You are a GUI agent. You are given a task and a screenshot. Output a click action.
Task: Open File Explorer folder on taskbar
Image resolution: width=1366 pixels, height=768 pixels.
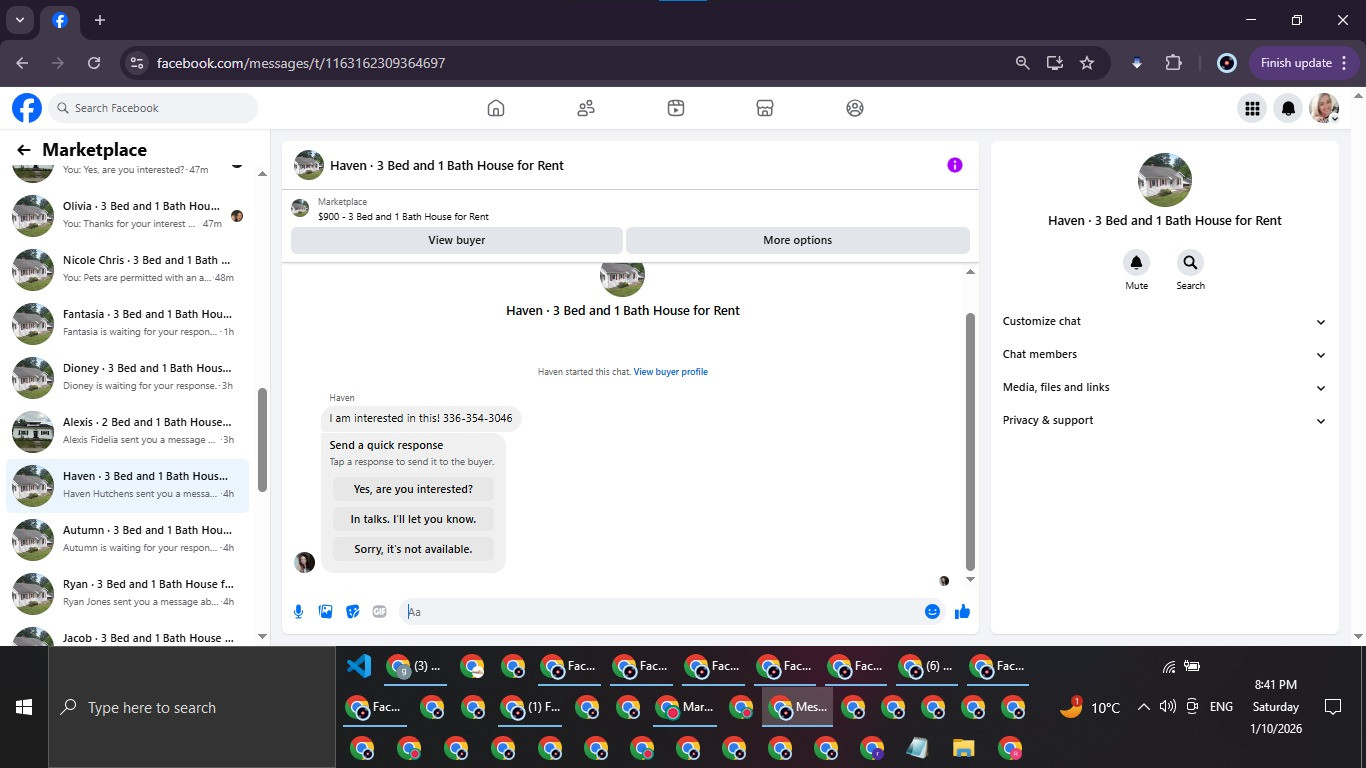click(963, 748)
